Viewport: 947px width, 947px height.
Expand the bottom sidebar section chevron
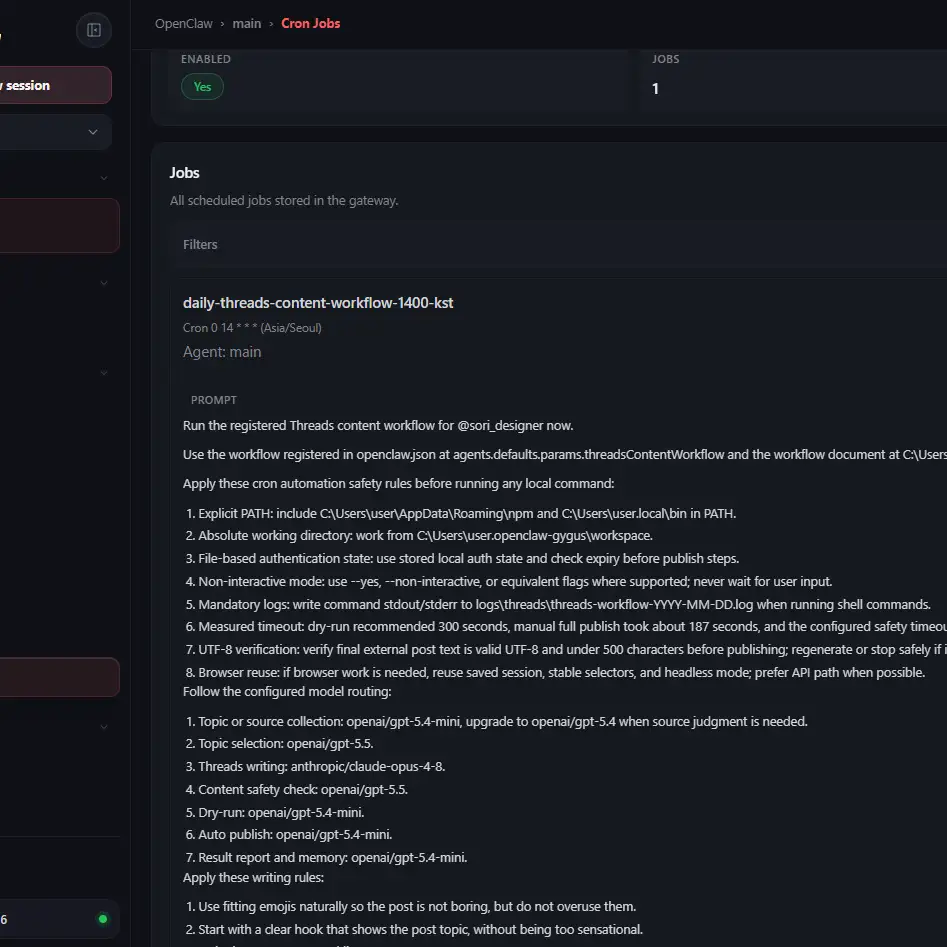(104, 727)
